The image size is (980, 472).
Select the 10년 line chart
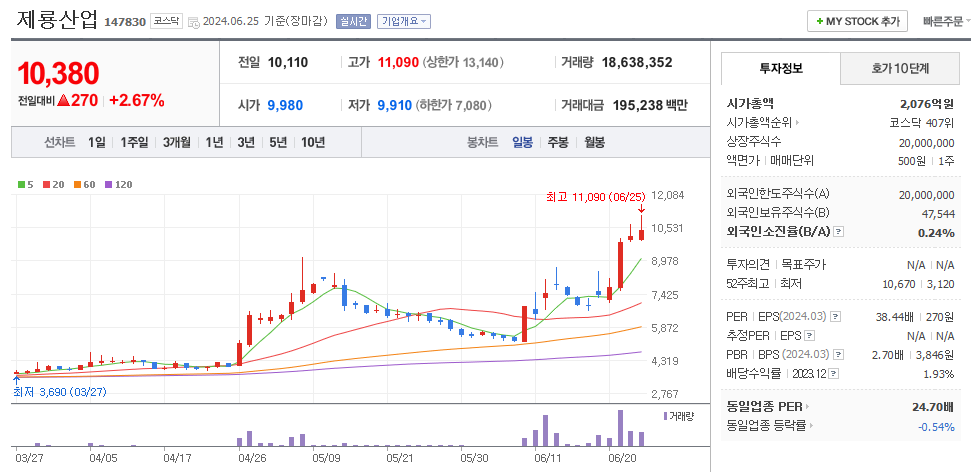pos(312,142)
